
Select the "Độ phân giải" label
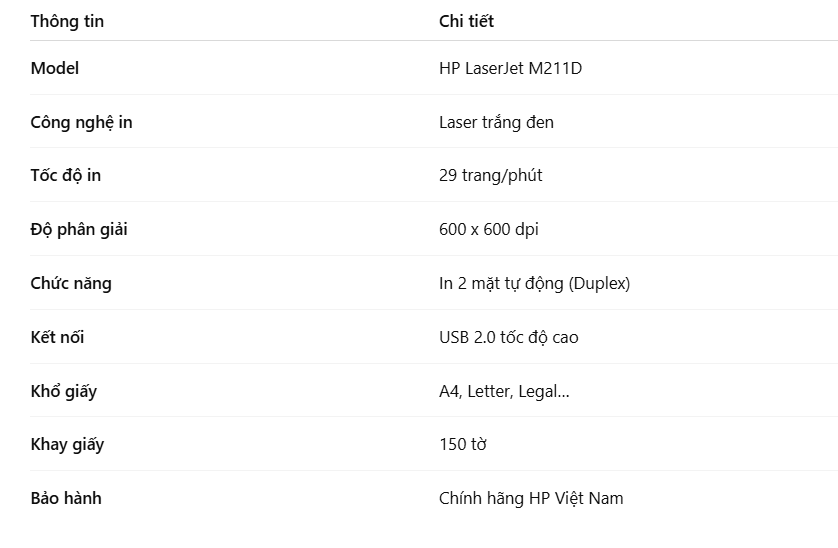pyautogui.click(x=79, y=229)
